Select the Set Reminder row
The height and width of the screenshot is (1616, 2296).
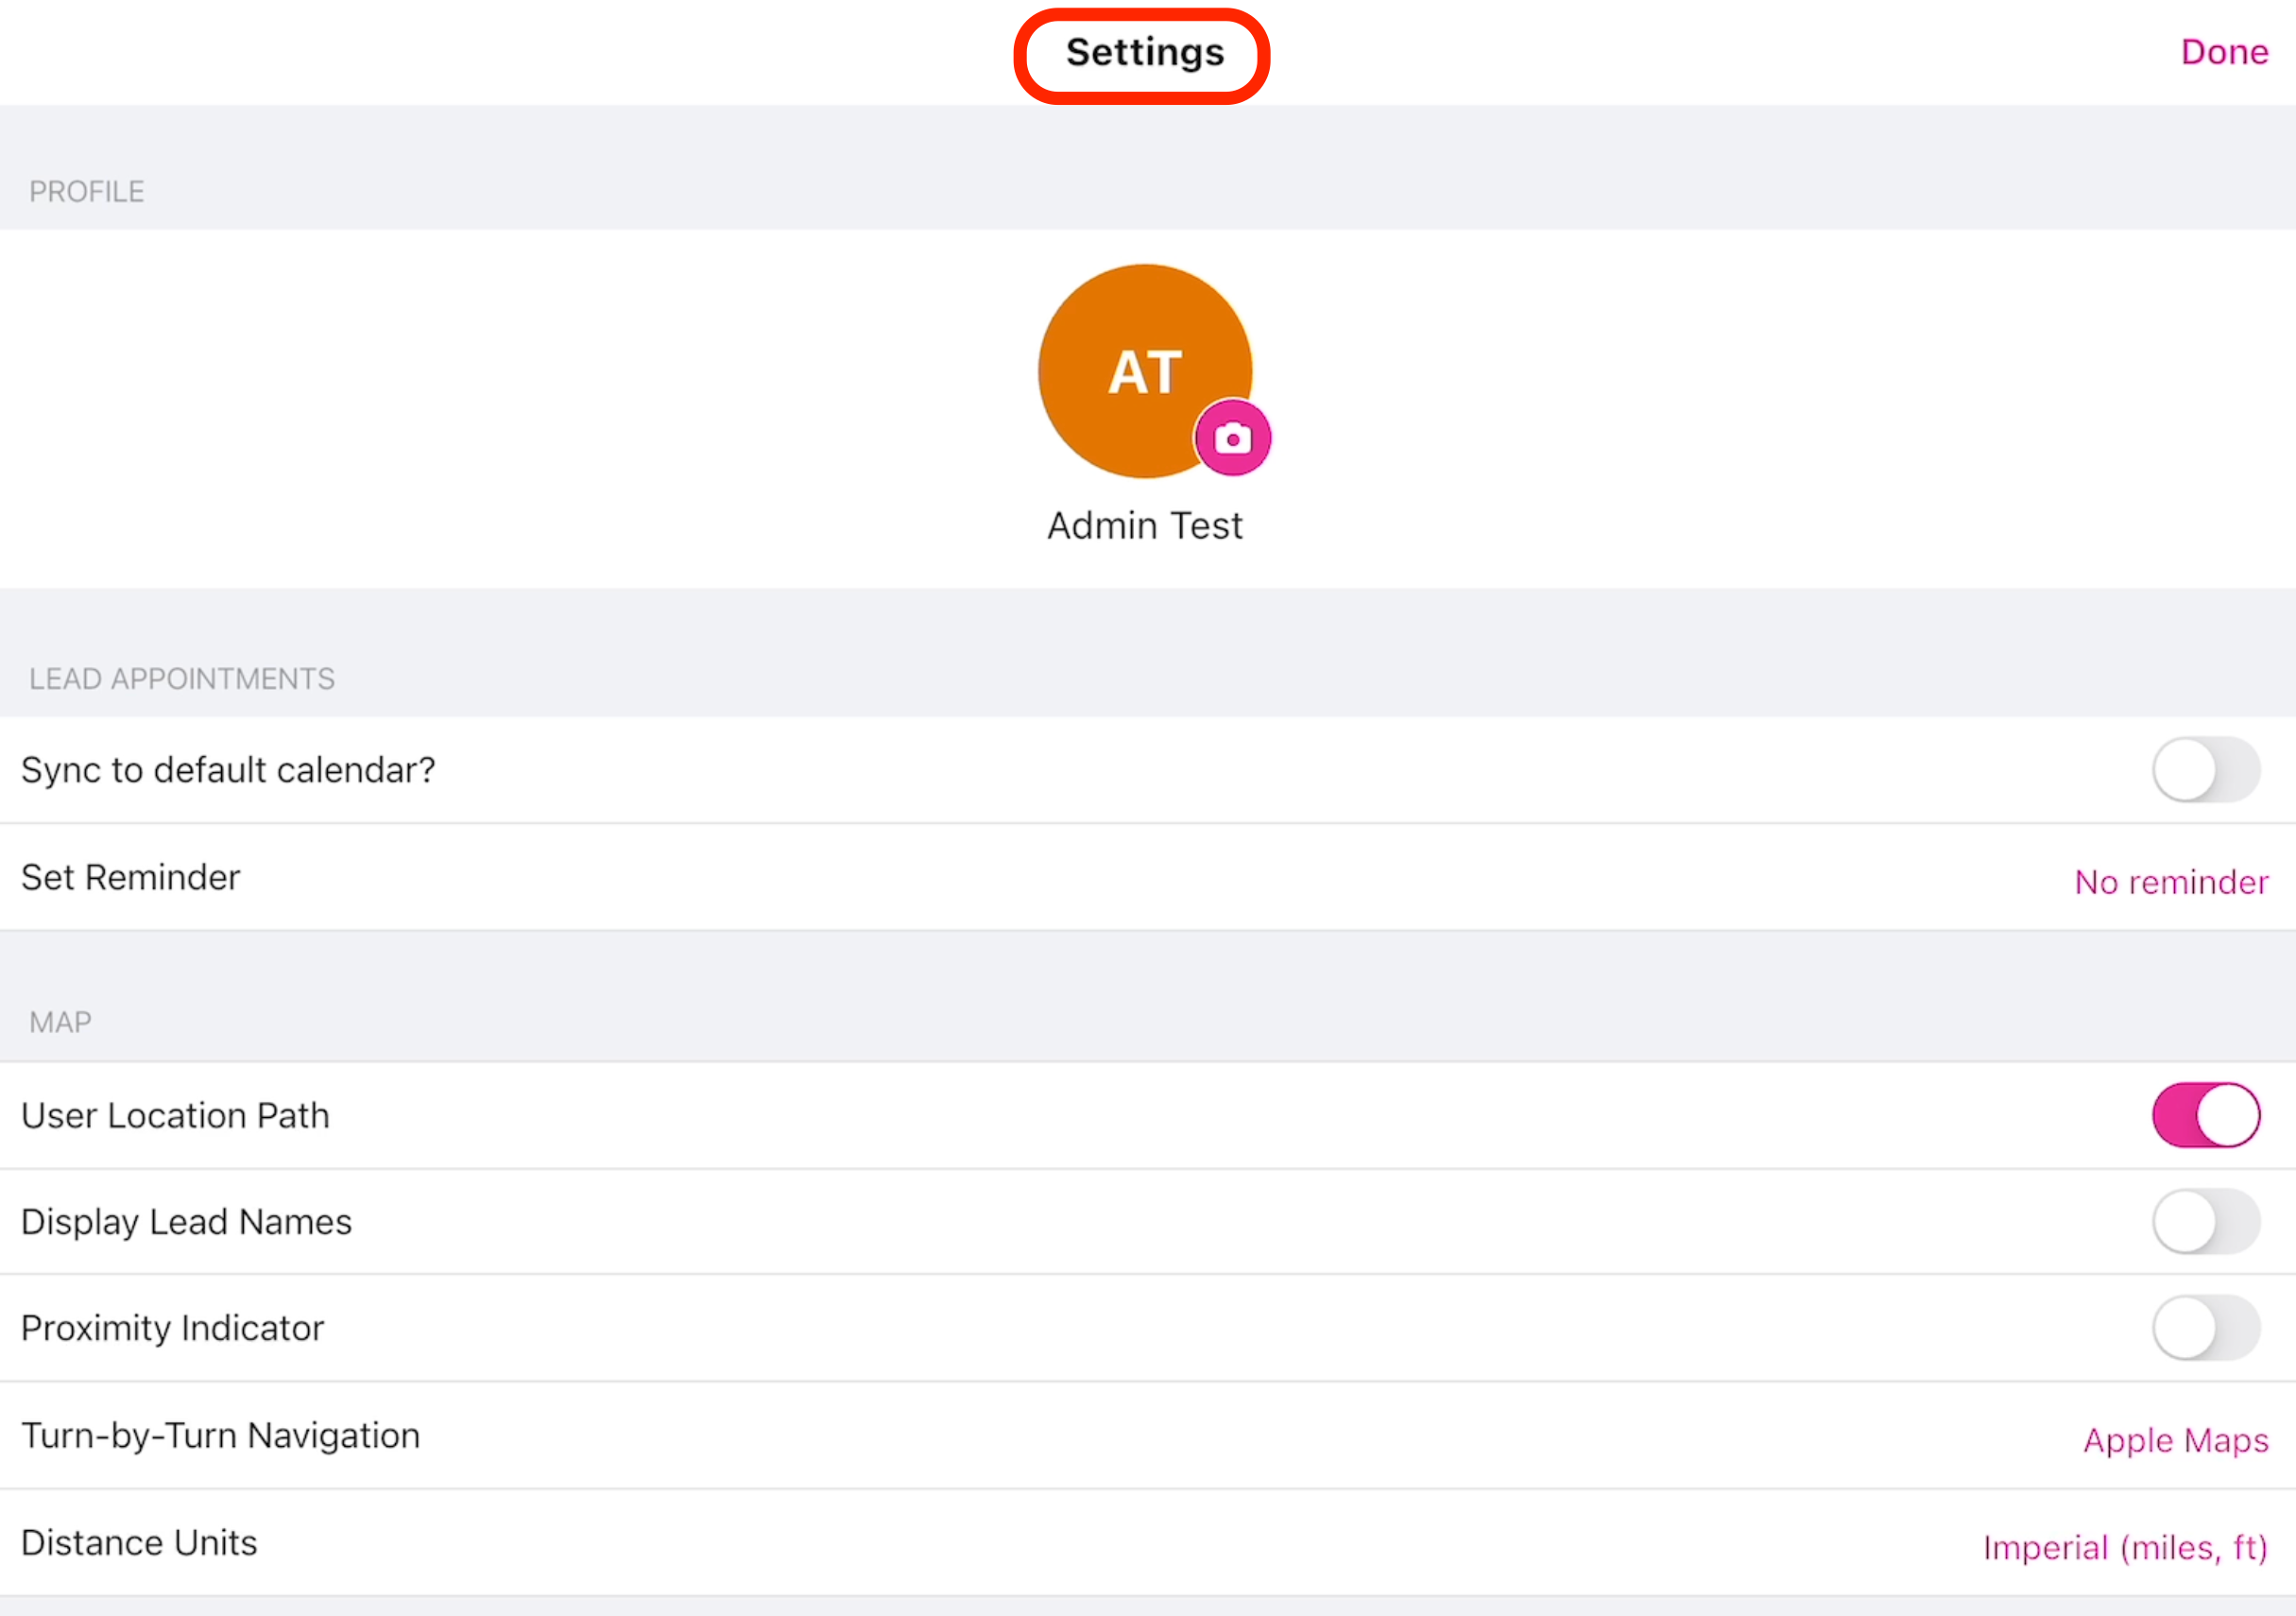pos(131,877)
